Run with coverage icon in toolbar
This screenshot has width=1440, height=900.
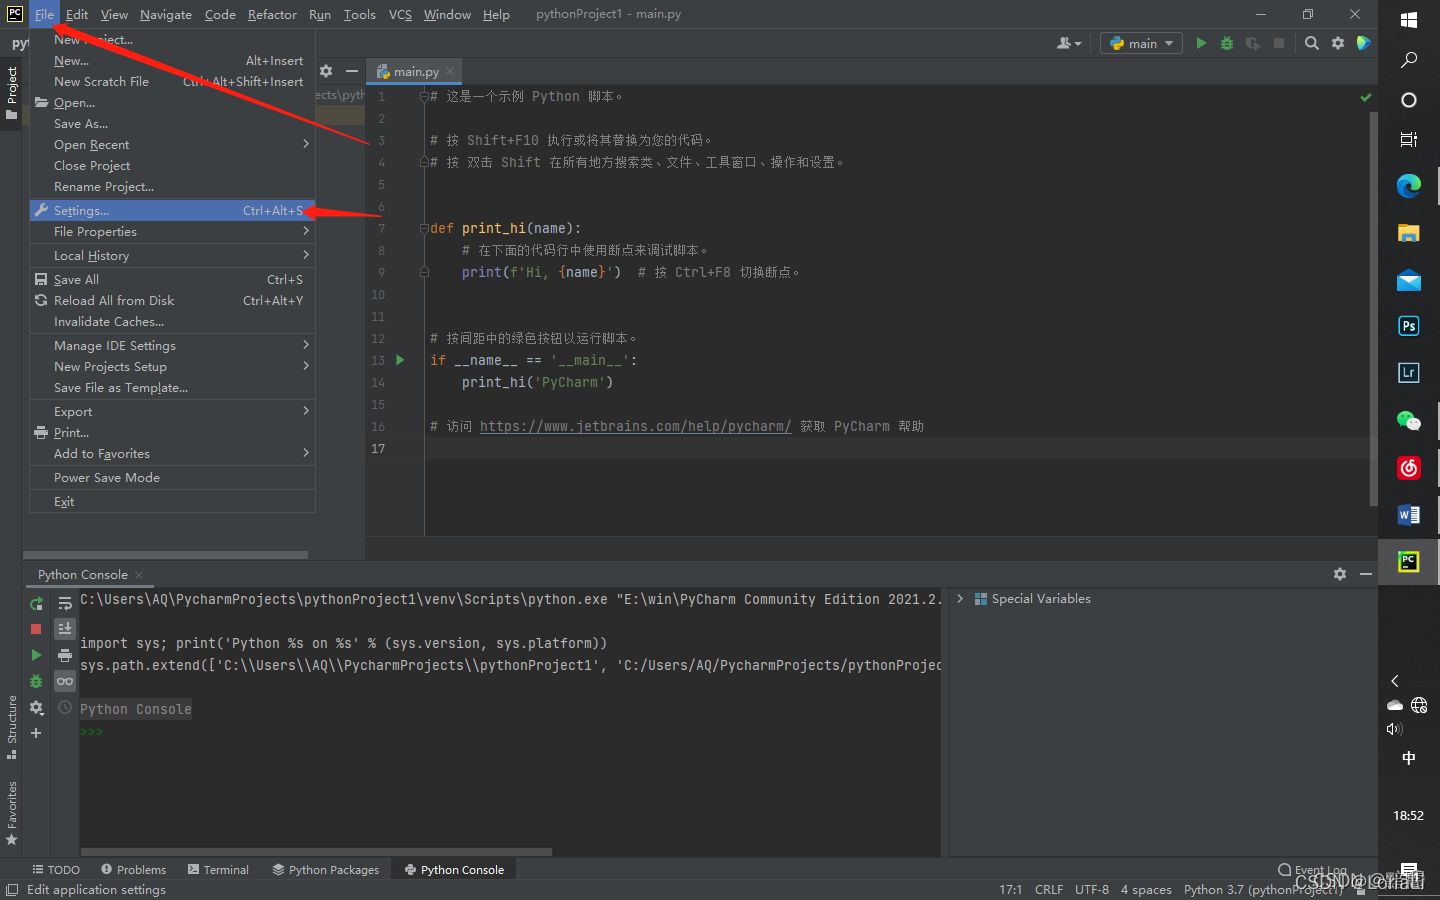click(1253, 43)
